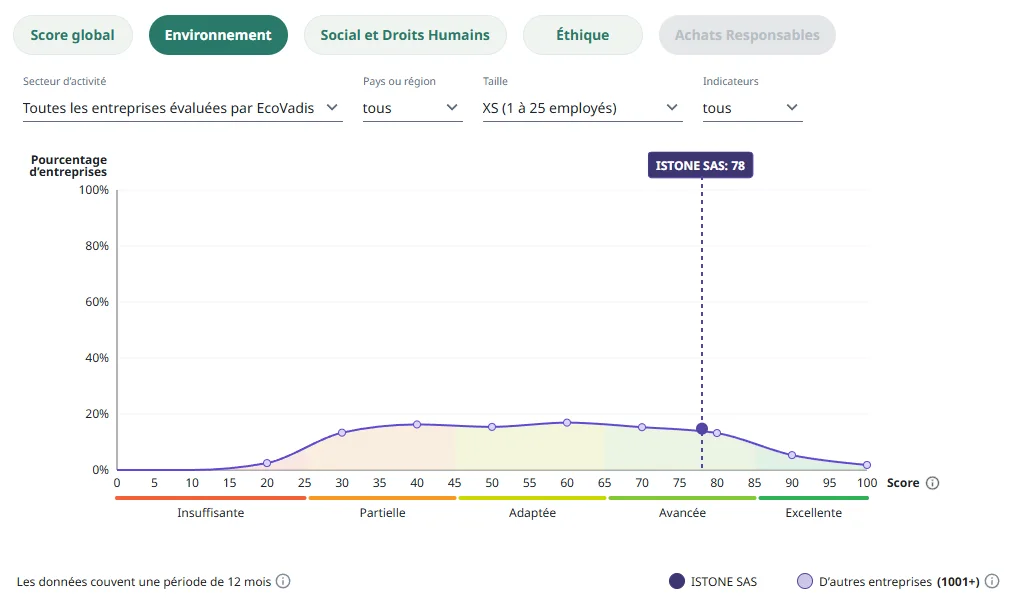1019x614 pixels.
Task: Click info icon next to Score axis label
Action: tap(932, 483)
